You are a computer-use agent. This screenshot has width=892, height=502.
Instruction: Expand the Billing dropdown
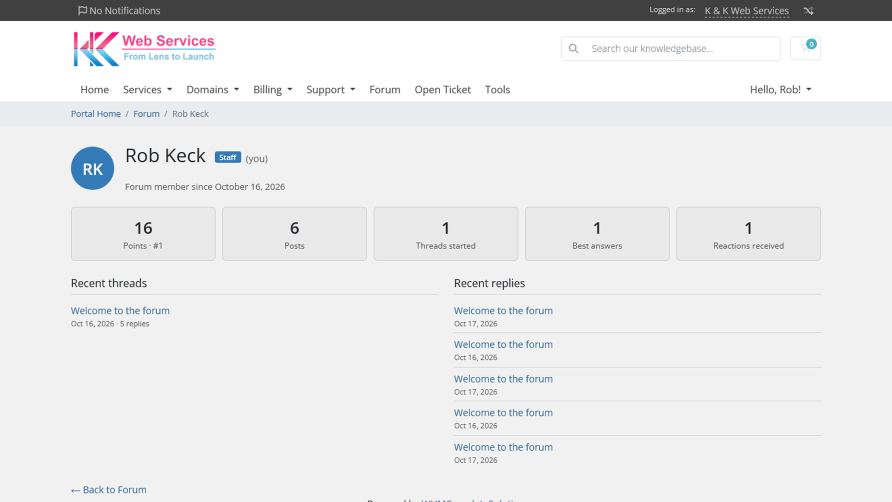272,89
